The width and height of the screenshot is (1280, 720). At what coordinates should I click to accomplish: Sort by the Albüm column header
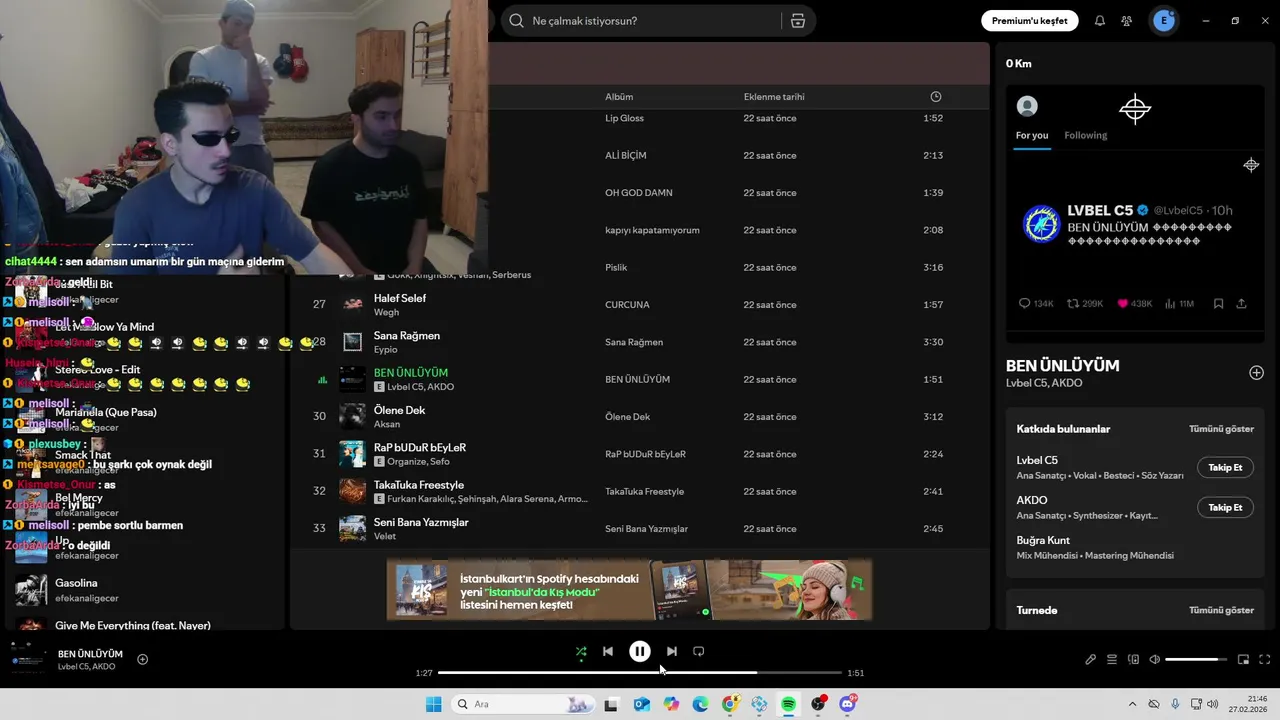pos(619,97)
